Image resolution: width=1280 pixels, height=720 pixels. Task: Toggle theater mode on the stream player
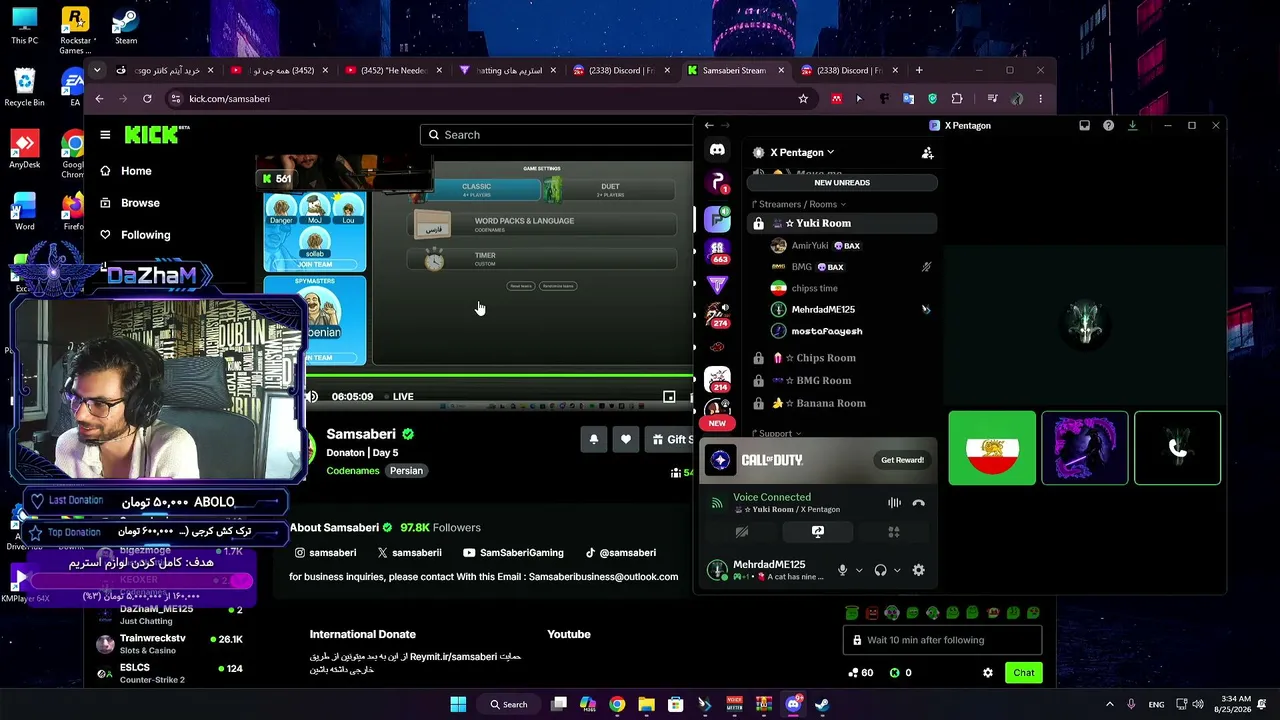[669, 397]
